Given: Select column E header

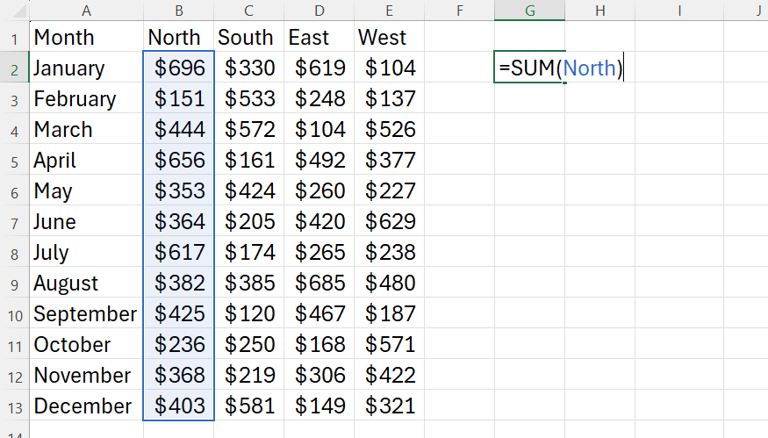Looking at the screenshot, I should tap(389, 10).
